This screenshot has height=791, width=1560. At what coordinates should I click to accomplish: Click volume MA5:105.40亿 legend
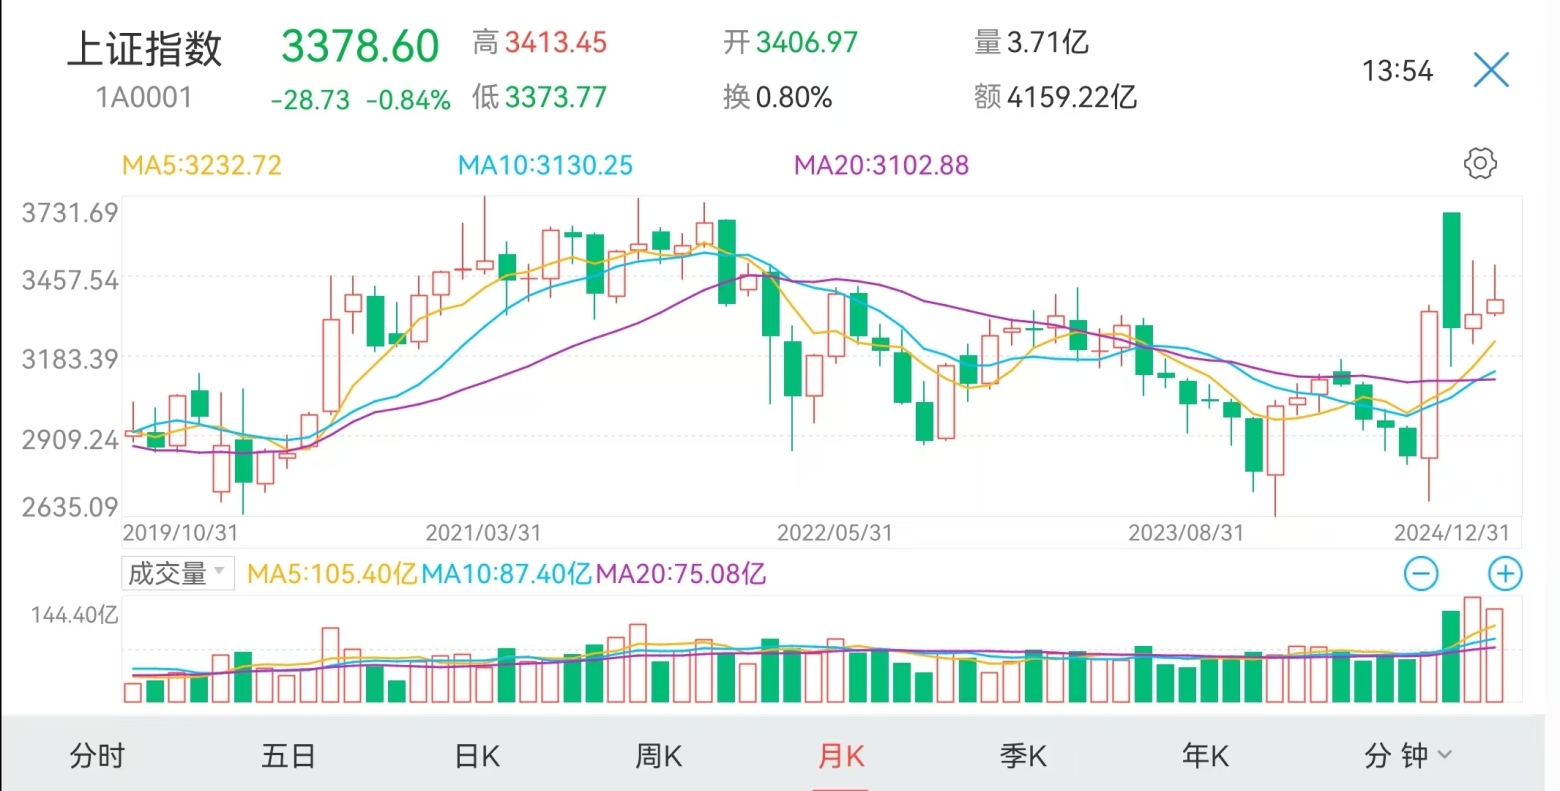[333, 574]
